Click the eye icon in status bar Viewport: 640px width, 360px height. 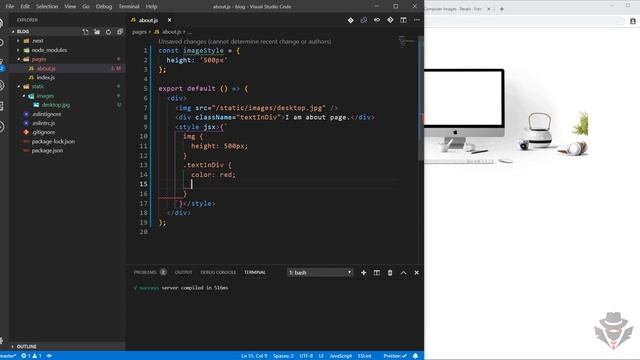49,356
